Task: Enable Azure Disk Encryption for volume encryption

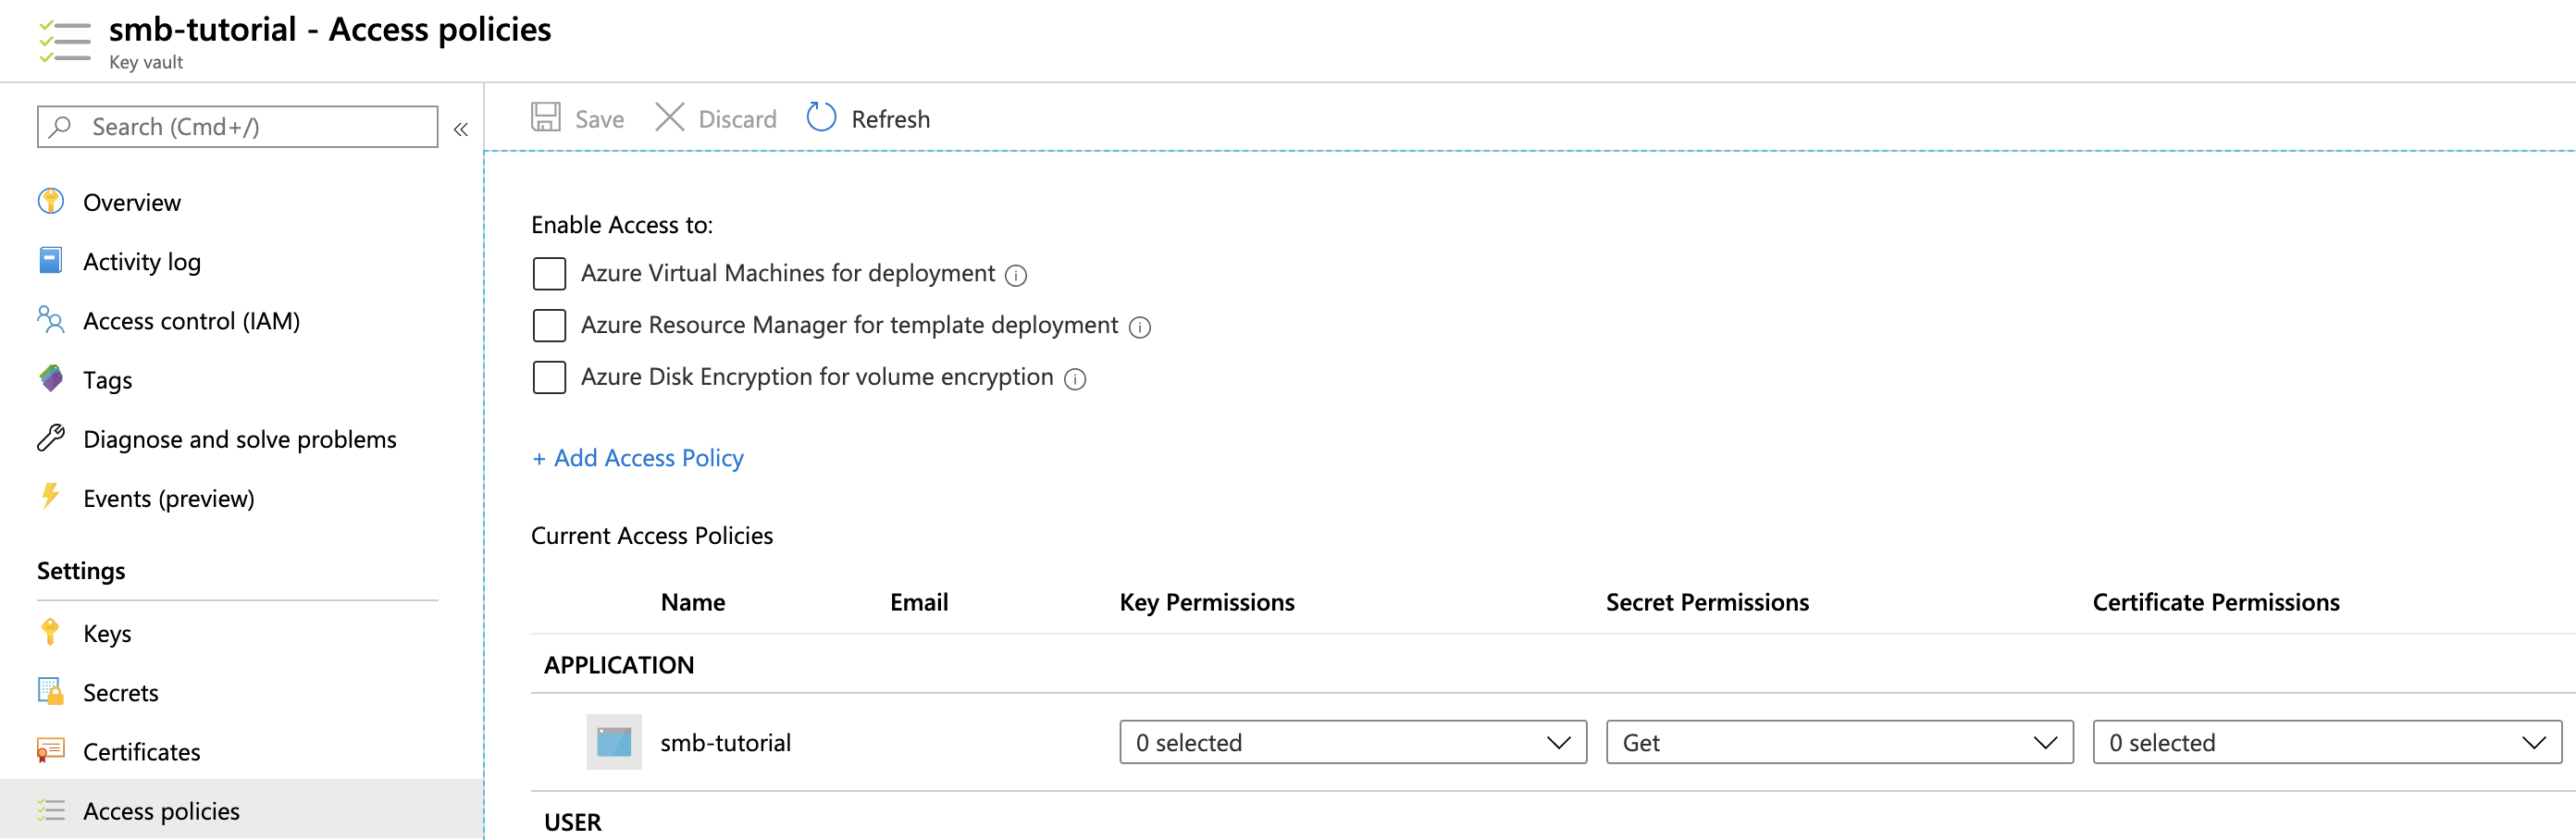Action: (549, 377)
